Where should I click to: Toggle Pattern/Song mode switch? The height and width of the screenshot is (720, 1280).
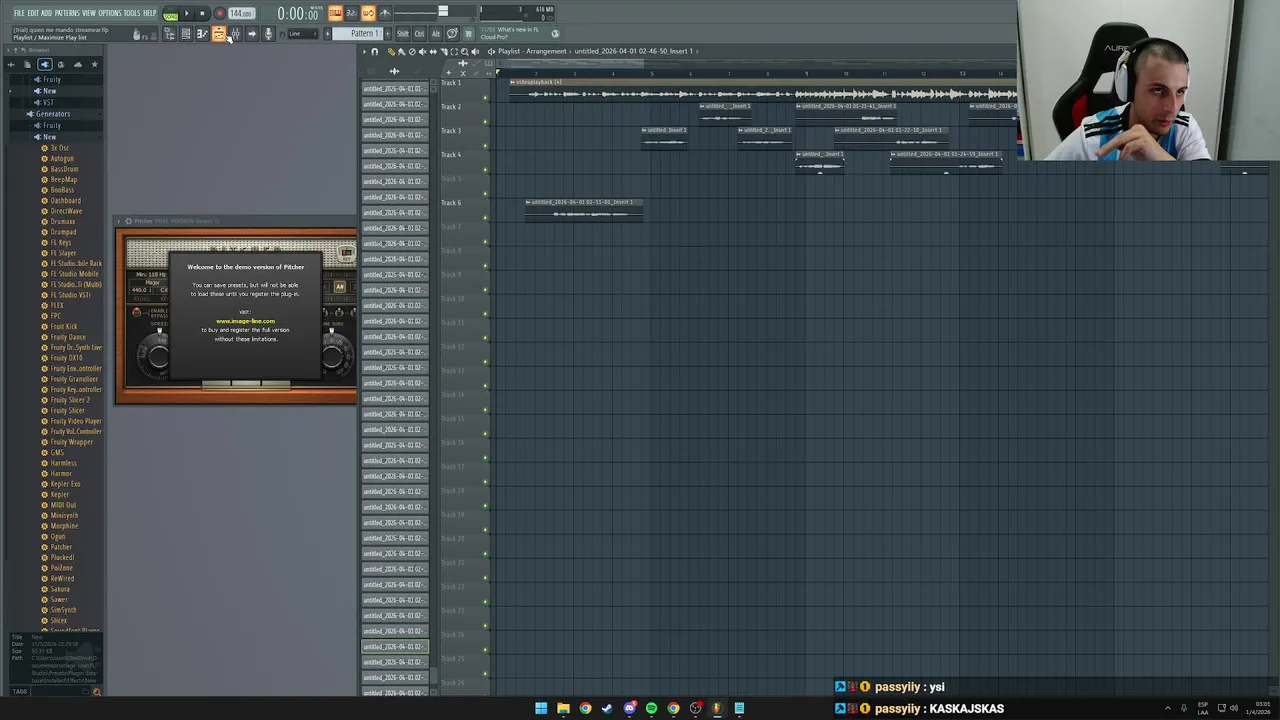pyautogui.click(x=170, y=13)
